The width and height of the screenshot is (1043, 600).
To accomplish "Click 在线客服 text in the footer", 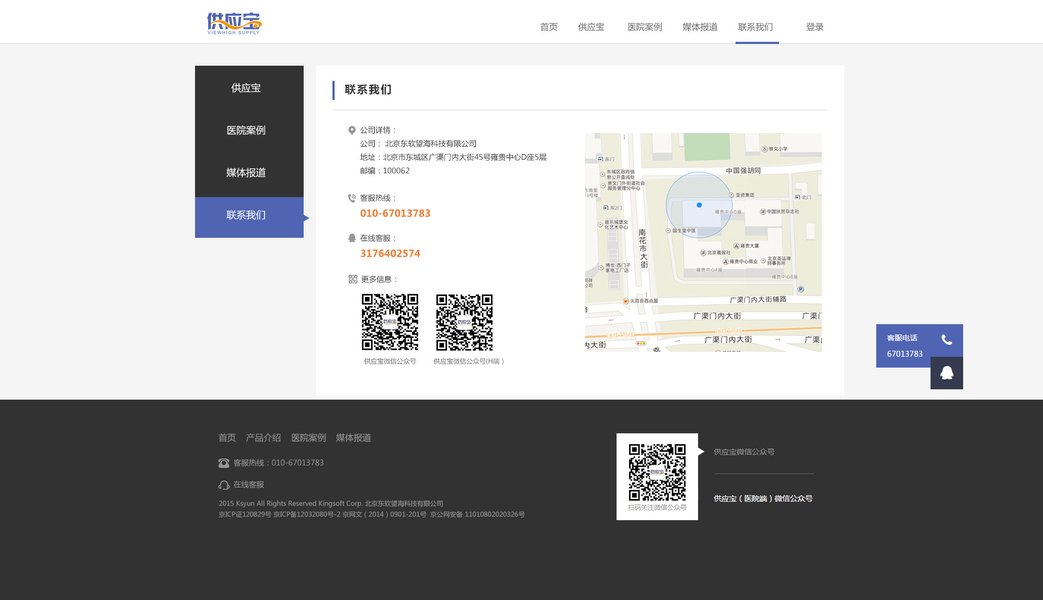I will click(x=248, y=485).
